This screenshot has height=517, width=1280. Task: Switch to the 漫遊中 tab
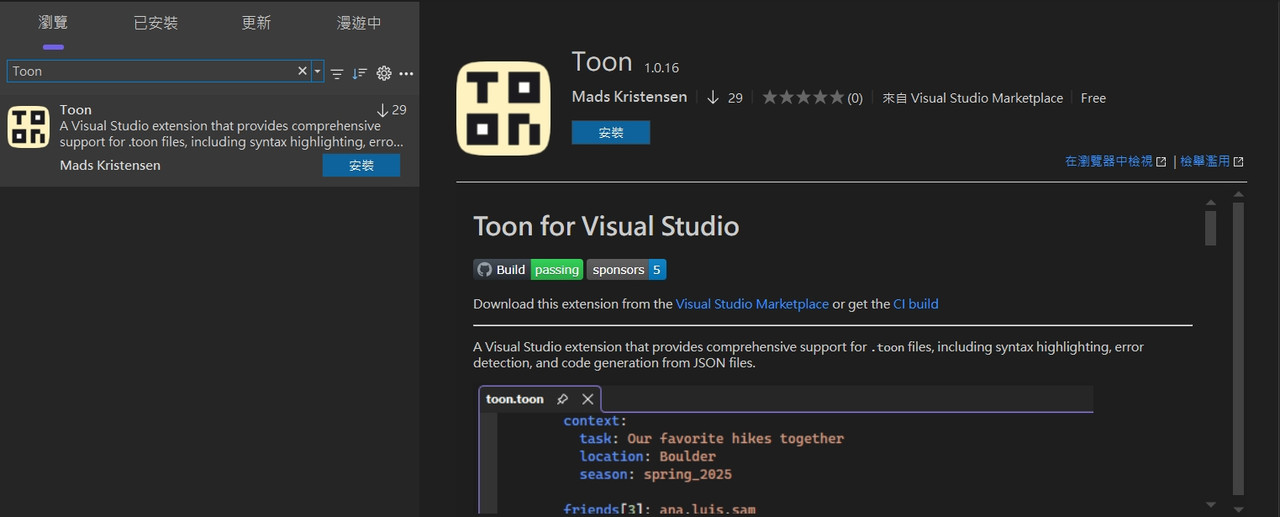pyautogui.click(x=359, y=22)
